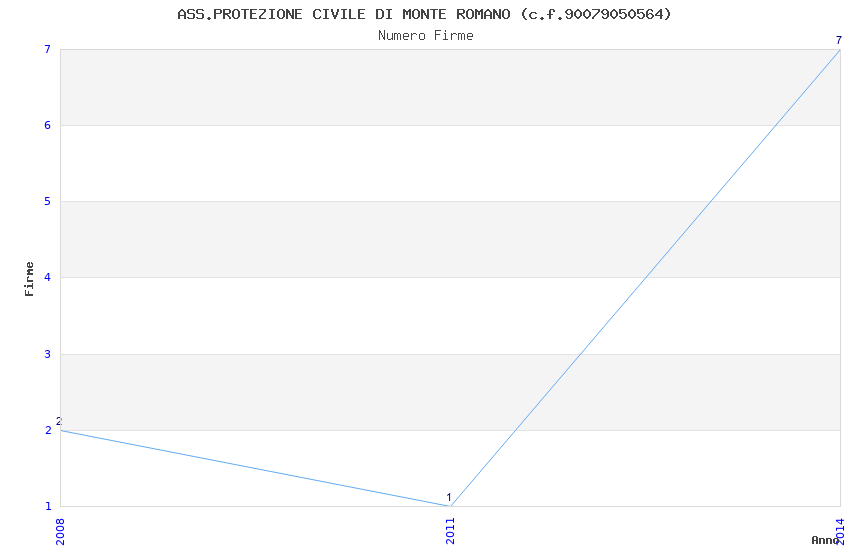Click blue y-axis tick label 1
Screen dimensions: 850x550
coord(46,506)
